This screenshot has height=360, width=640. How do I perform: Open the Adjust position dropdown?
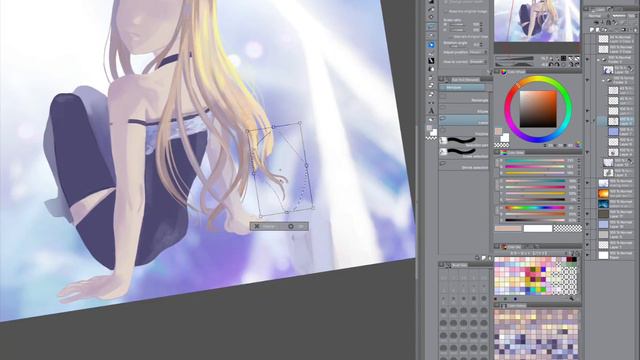(x=478, y=52)
